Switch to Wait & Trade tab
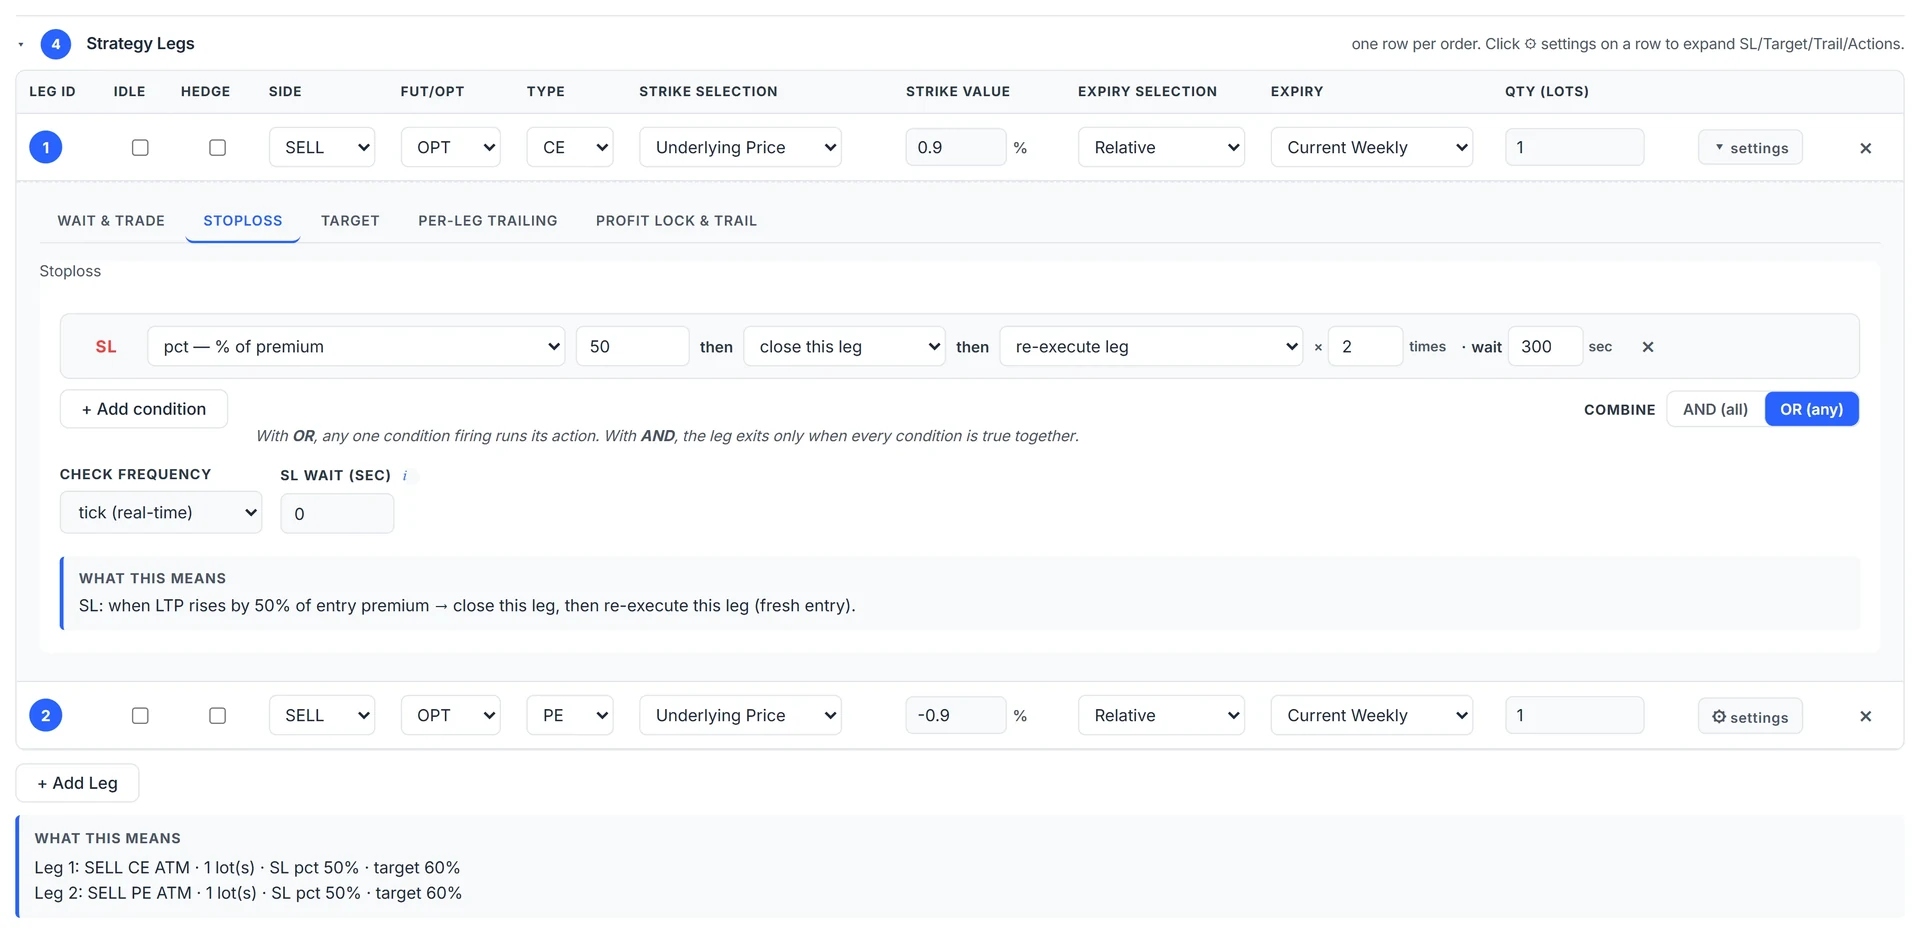The height and width of the screenshot is (932, 1920). coord(111,221)
